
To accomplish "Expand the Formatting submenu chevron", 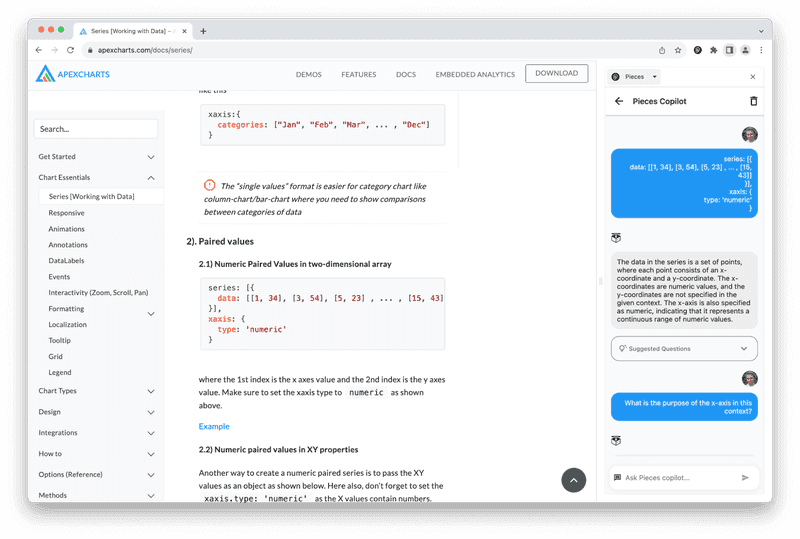I will pos(151,313).
